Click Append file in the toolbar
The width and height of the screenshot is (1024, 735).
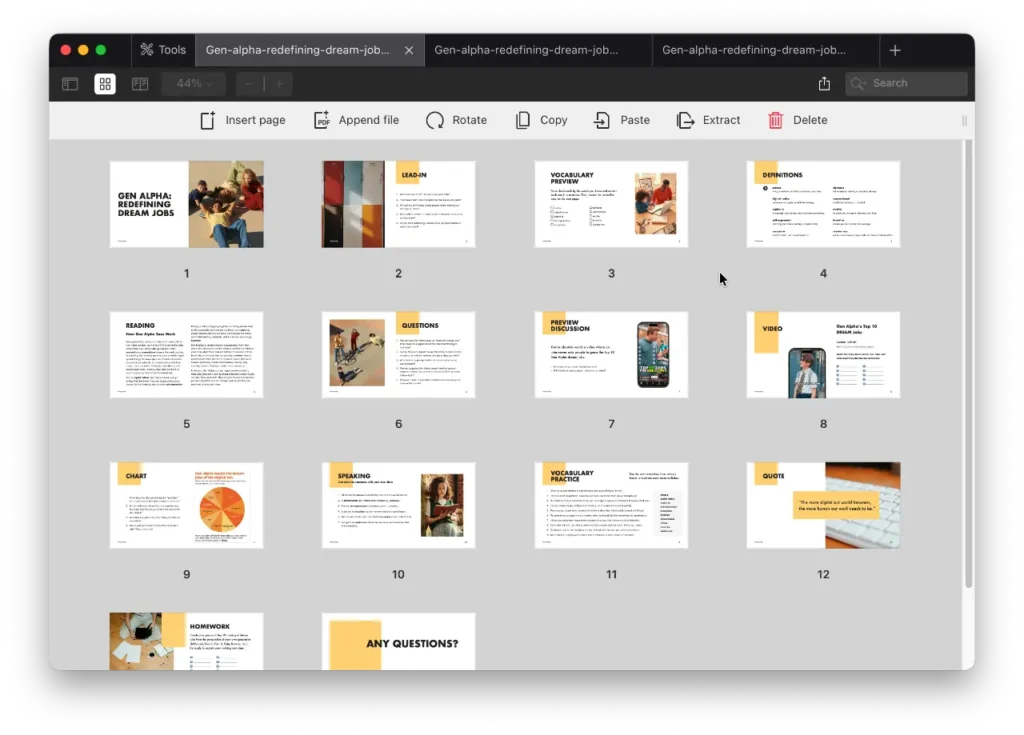coord(356,119)
